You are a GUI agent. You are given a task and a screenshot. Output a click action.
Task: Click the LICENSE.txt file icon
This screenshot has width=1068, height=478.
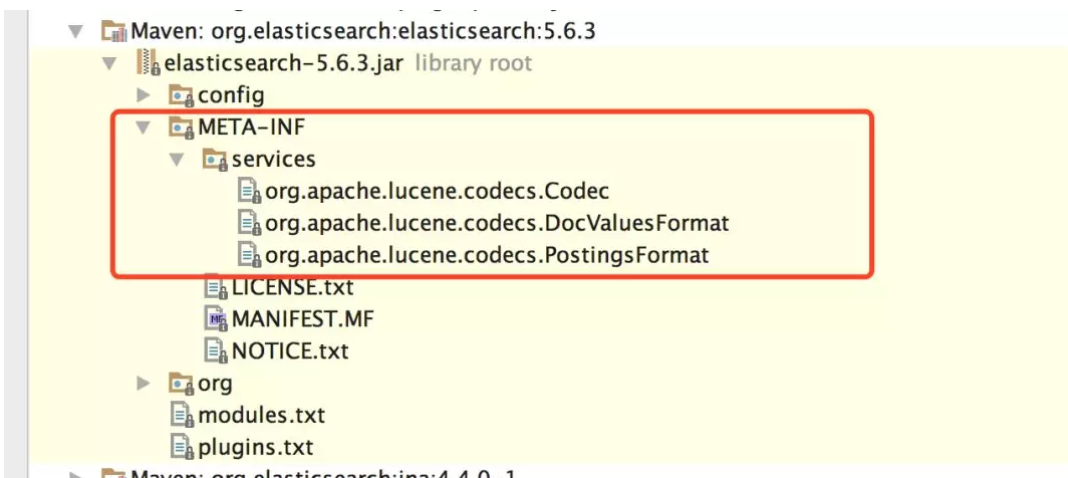[x=217, y=287]
